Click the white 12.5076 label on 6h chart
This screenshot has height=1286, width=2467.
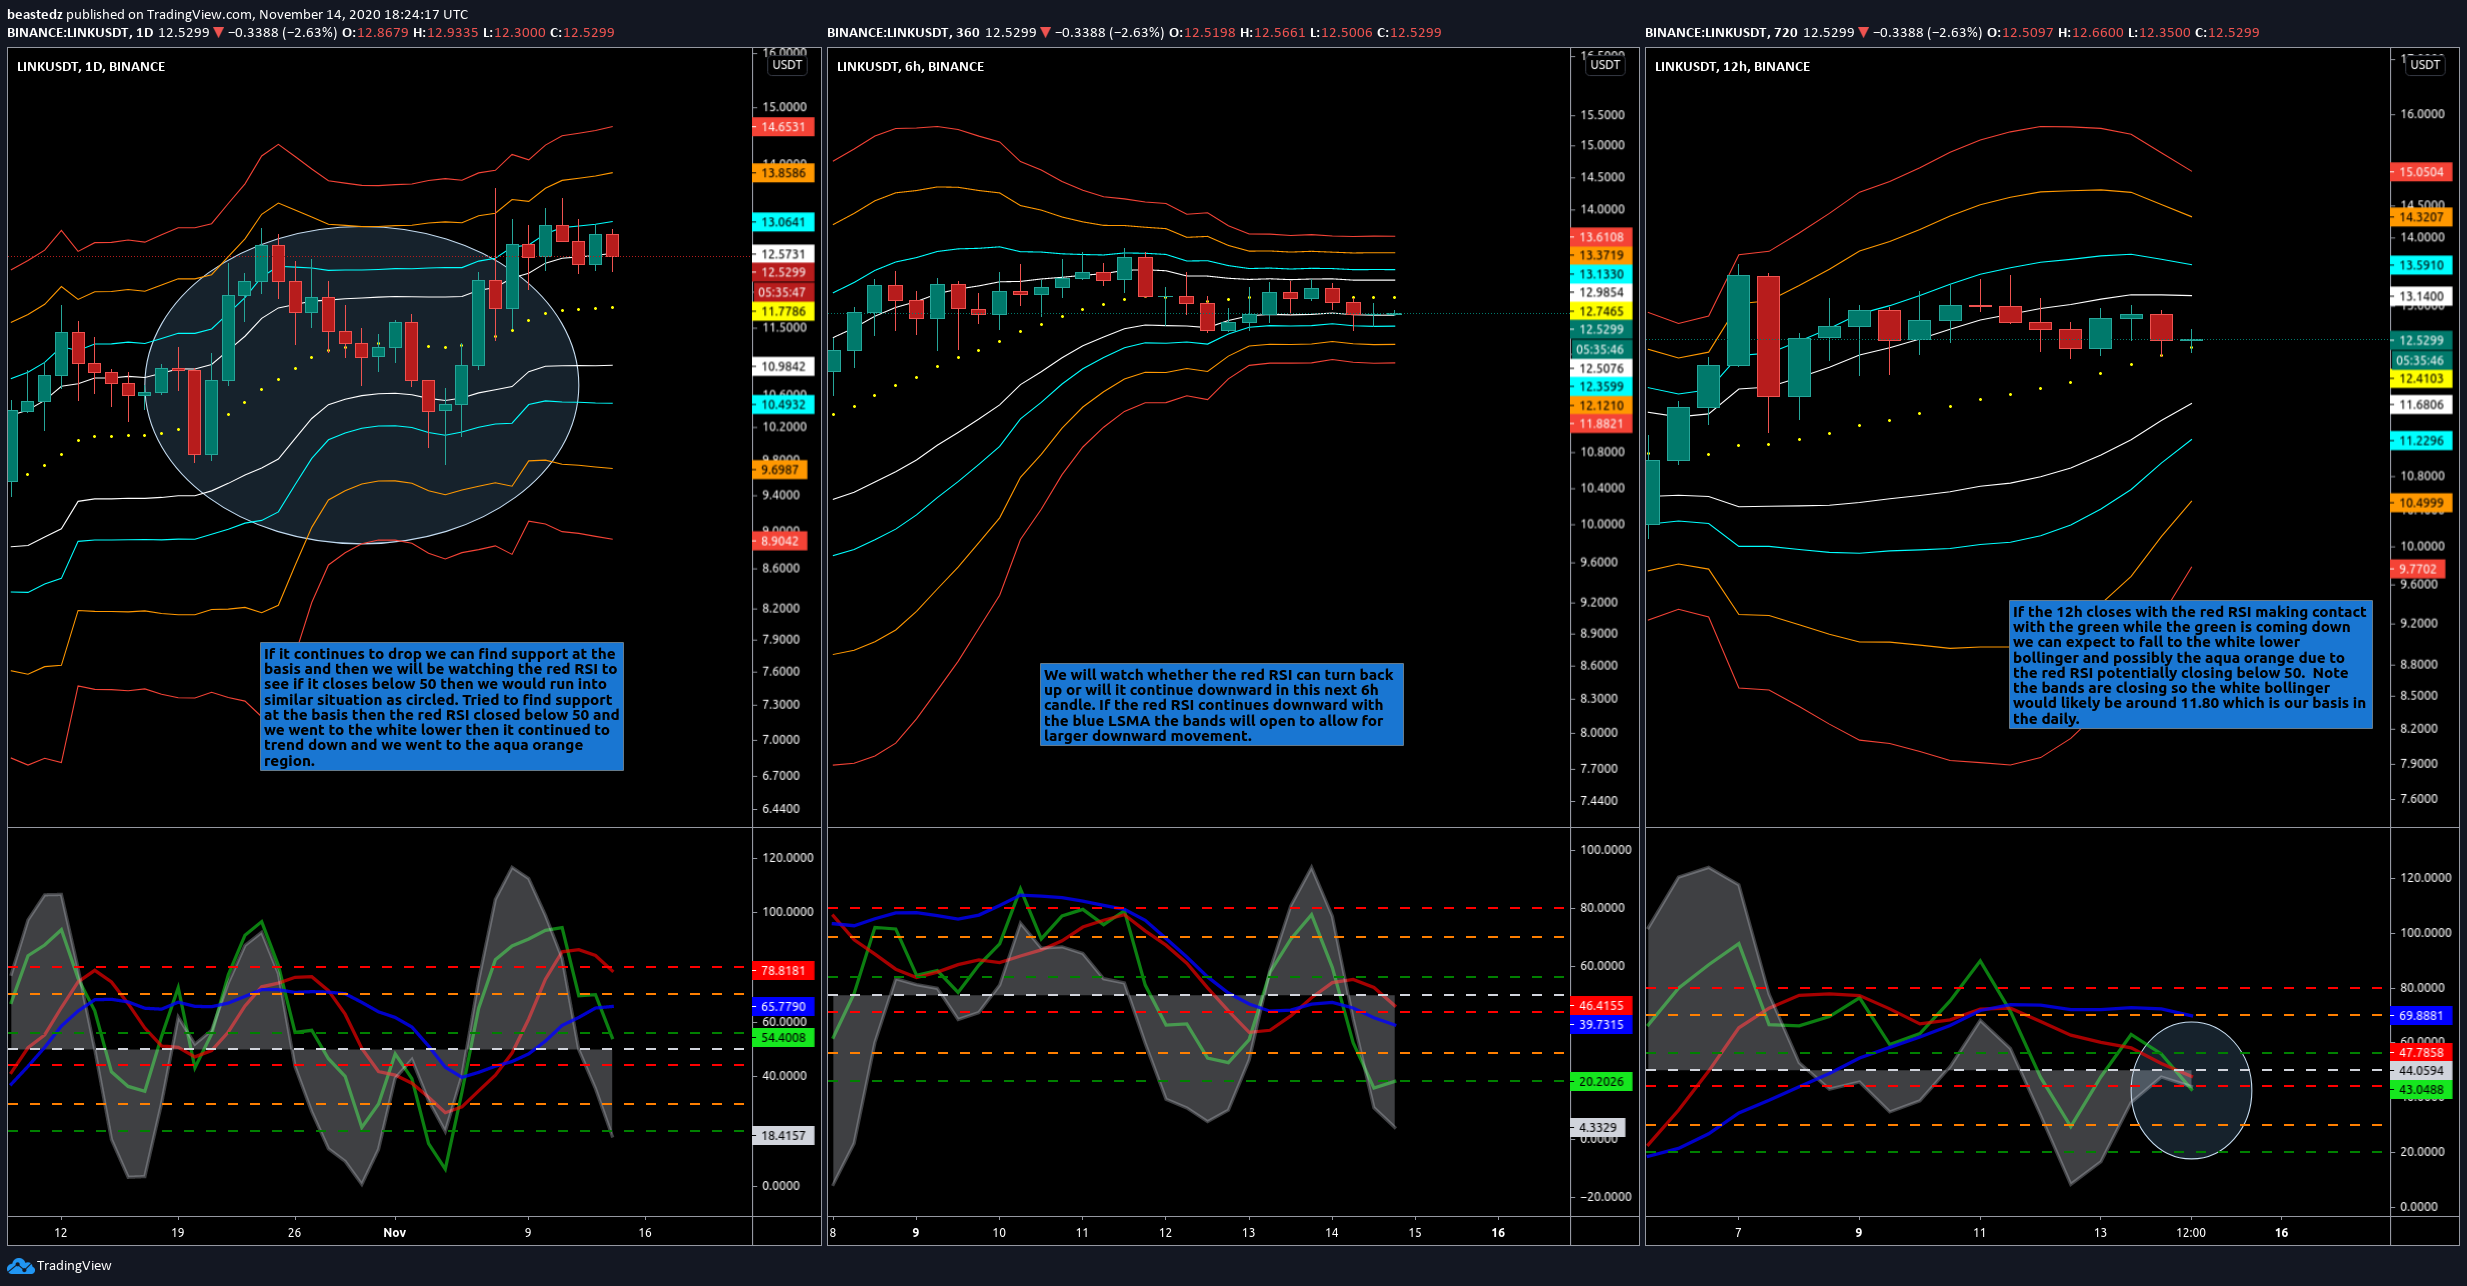(1601, 368)
